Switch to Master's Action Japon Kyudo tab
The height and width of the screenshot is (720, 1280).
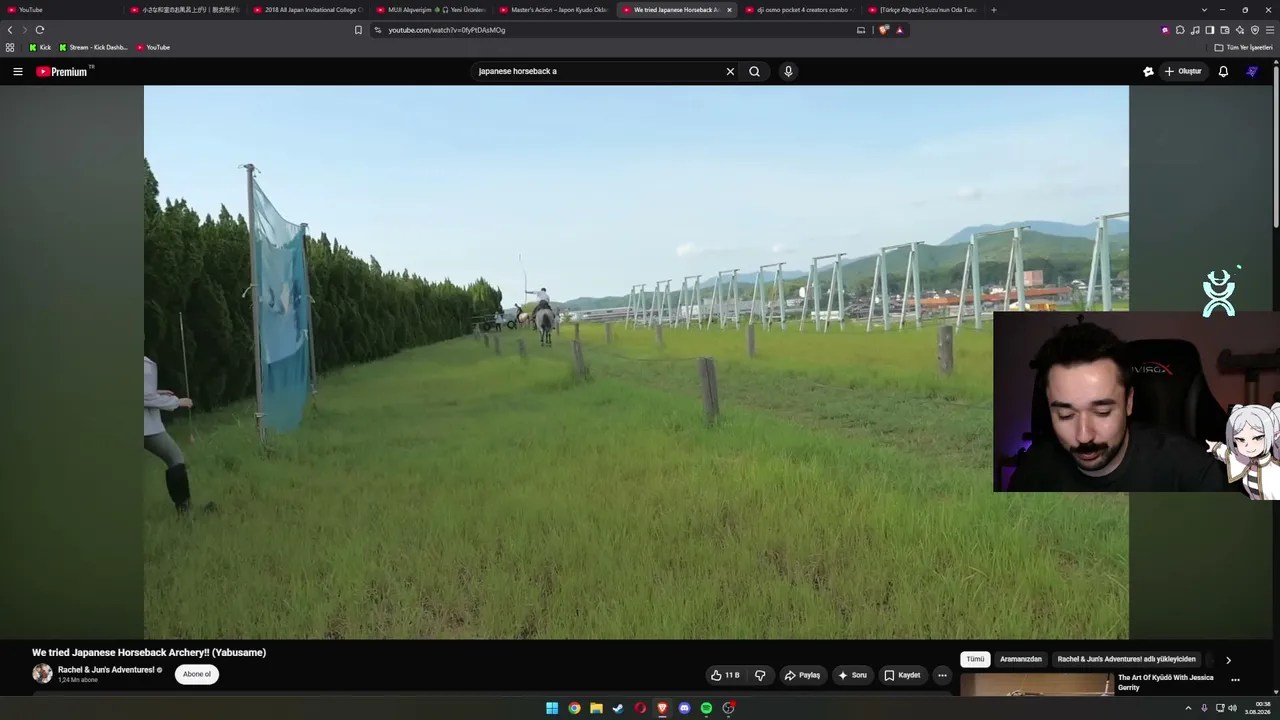[x=554, y=10]
